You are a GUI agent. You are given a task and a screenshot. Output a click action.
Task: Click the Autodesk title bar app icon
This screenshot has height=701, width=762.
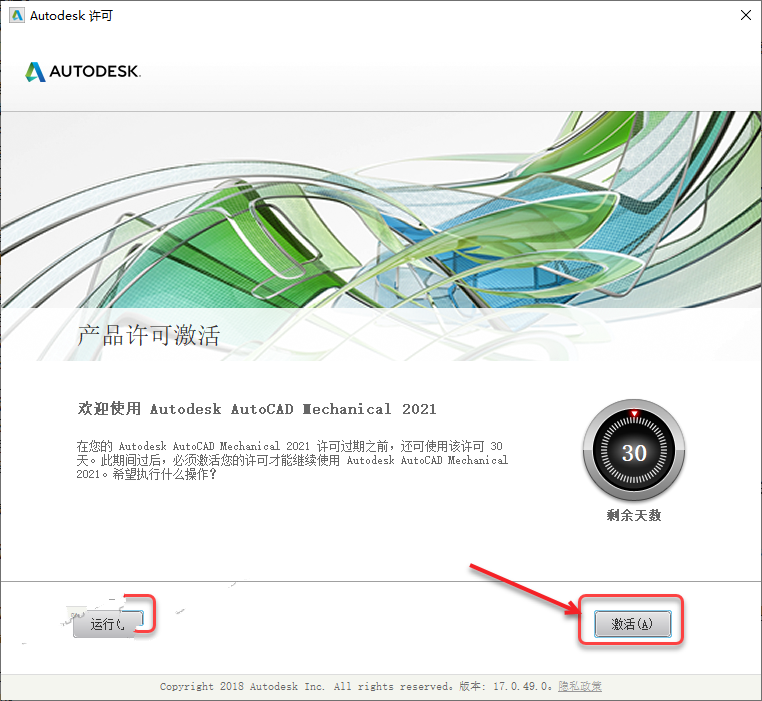coord(17,16)
